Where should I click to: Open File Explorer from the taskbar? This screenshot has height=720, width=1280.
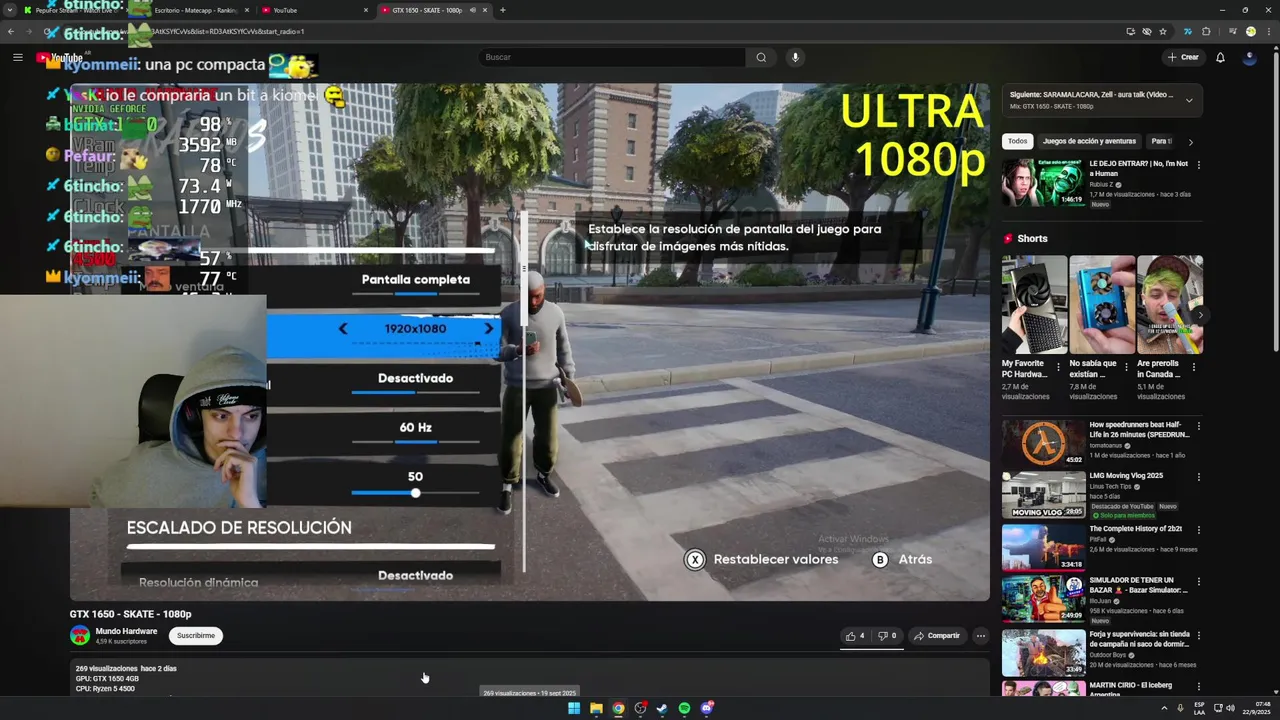(x=596, y=708)
